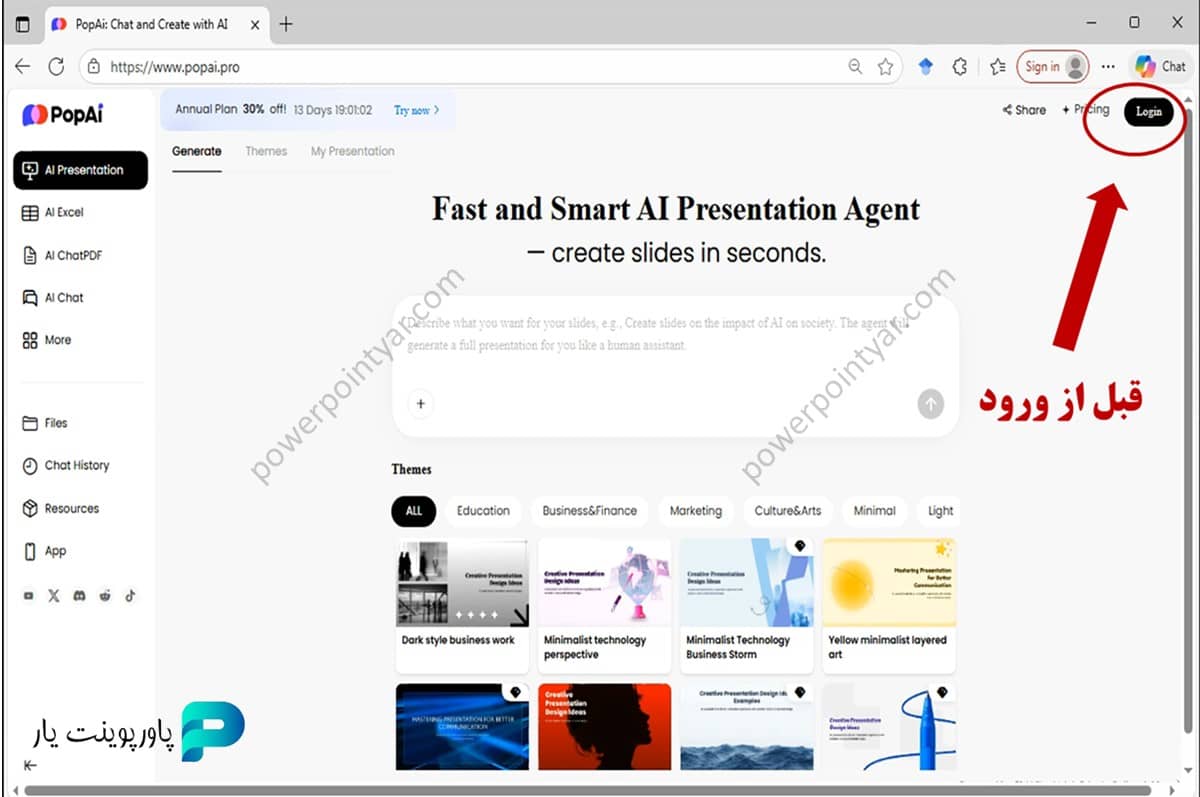Viewport: 1200px width, 797px height.
Task: Open Chat History
Action: tap(76, 465)
